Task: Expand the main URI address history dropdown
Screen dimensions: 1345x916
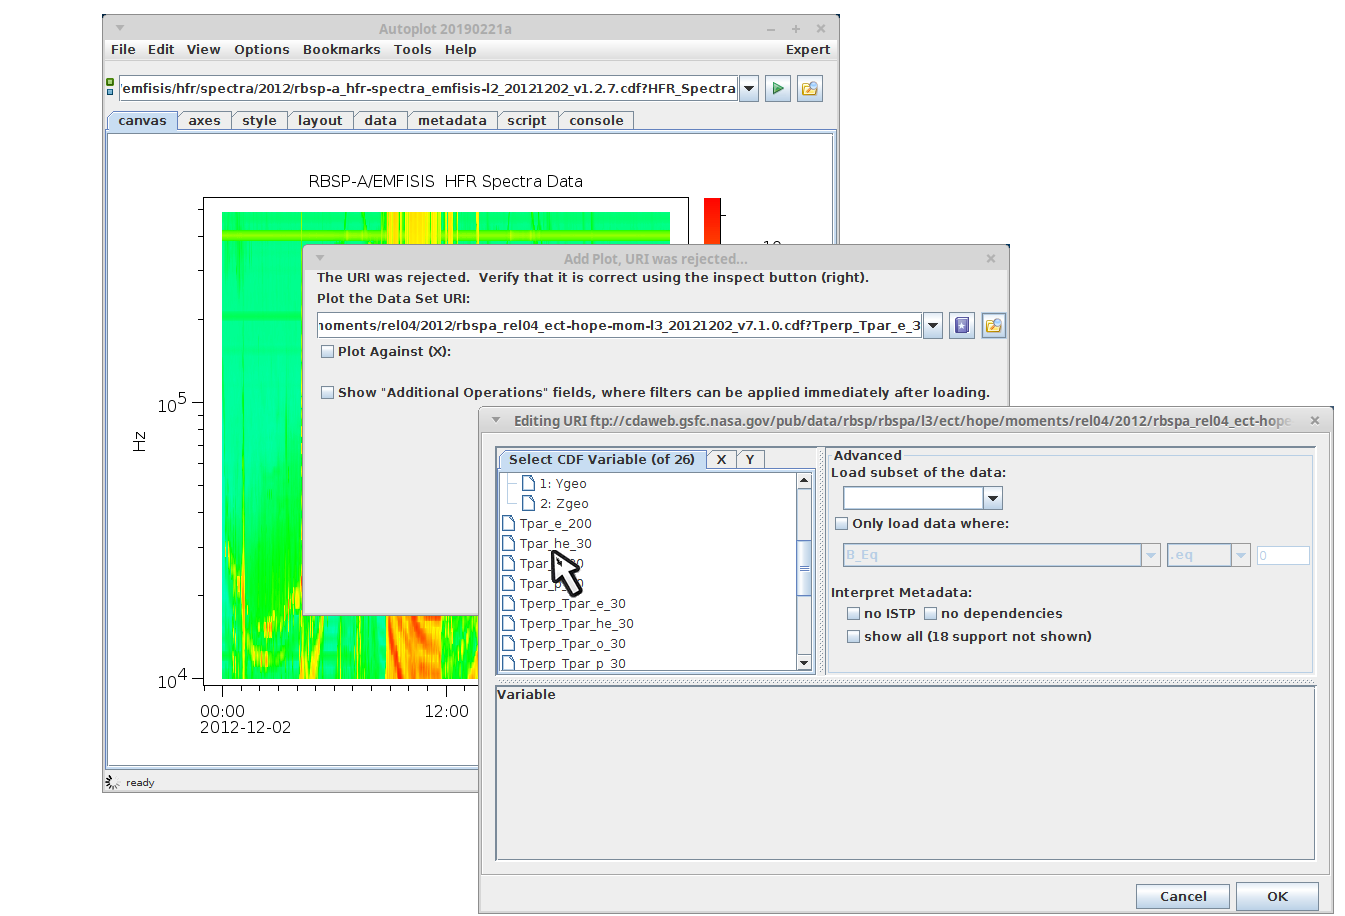Action: coord(748,89)
